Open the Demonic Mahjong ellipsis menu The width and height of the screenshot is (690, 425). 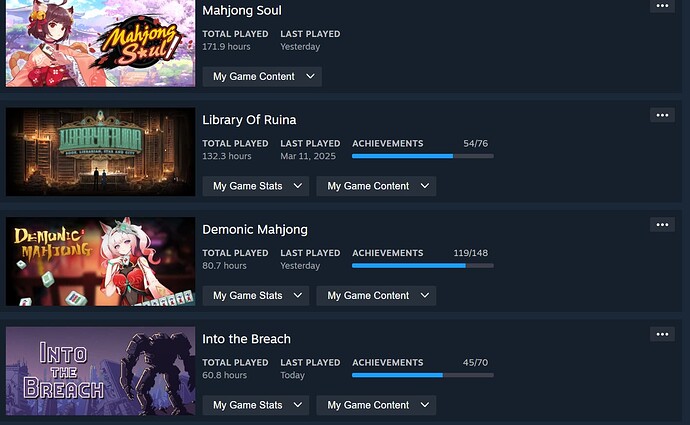(662, 225)
